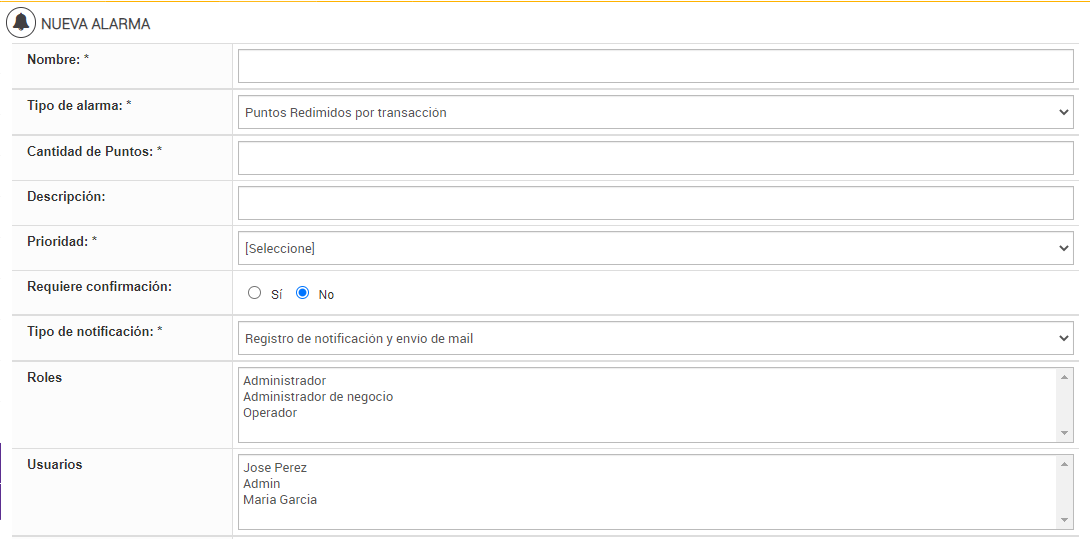The height and width of the screenshot is (539, 1090).
Task: Click the Nueva Alarma heading
Action: pos(96,23)
